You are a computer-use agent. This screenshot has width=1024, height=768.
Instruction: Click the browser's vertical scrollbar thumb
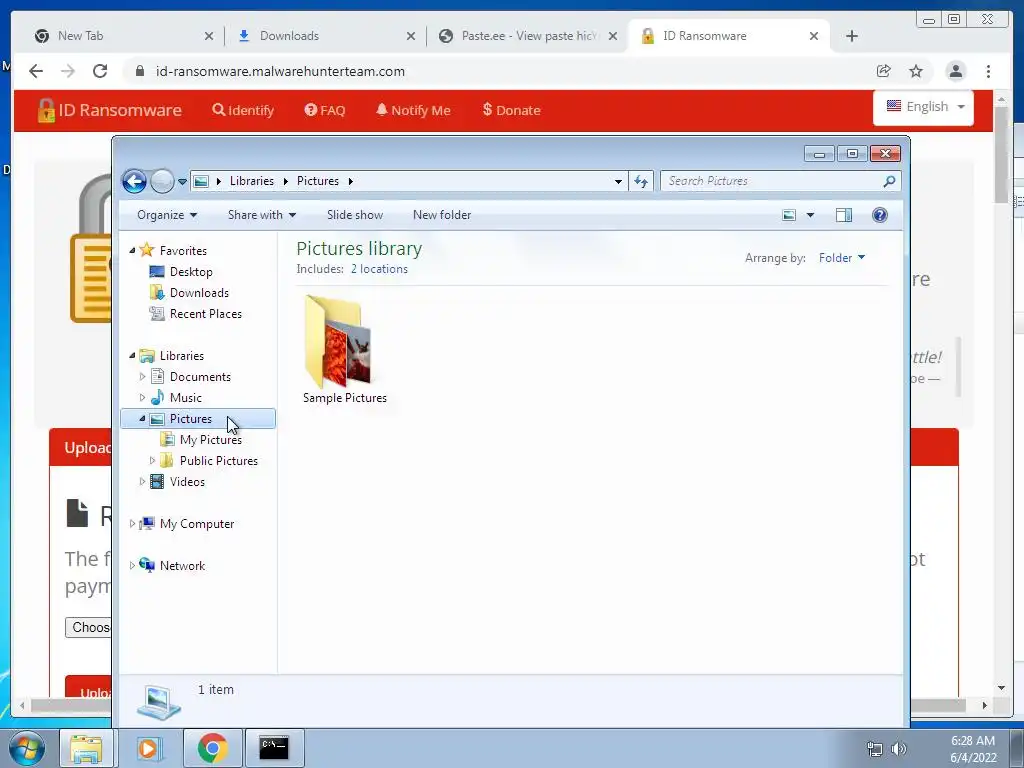tap(1001, 153)
